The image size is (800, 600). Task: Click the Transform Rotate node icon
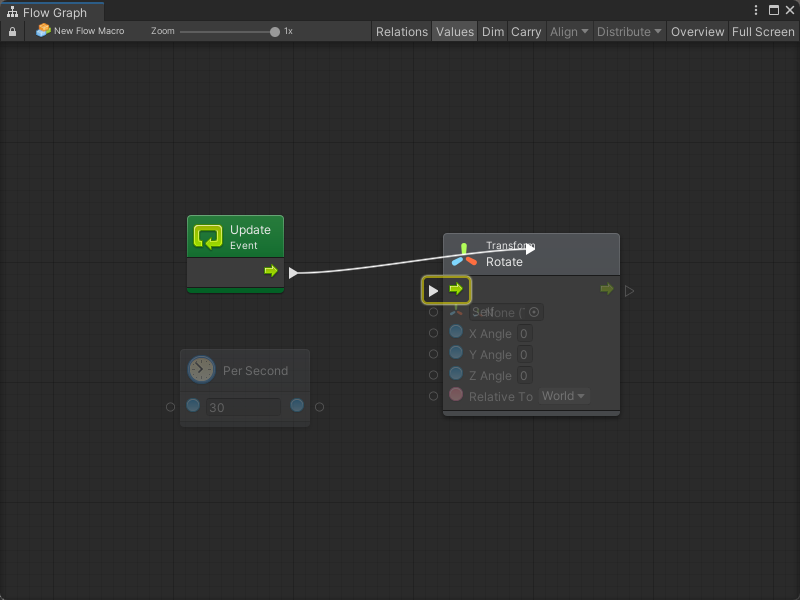(464, 254)
